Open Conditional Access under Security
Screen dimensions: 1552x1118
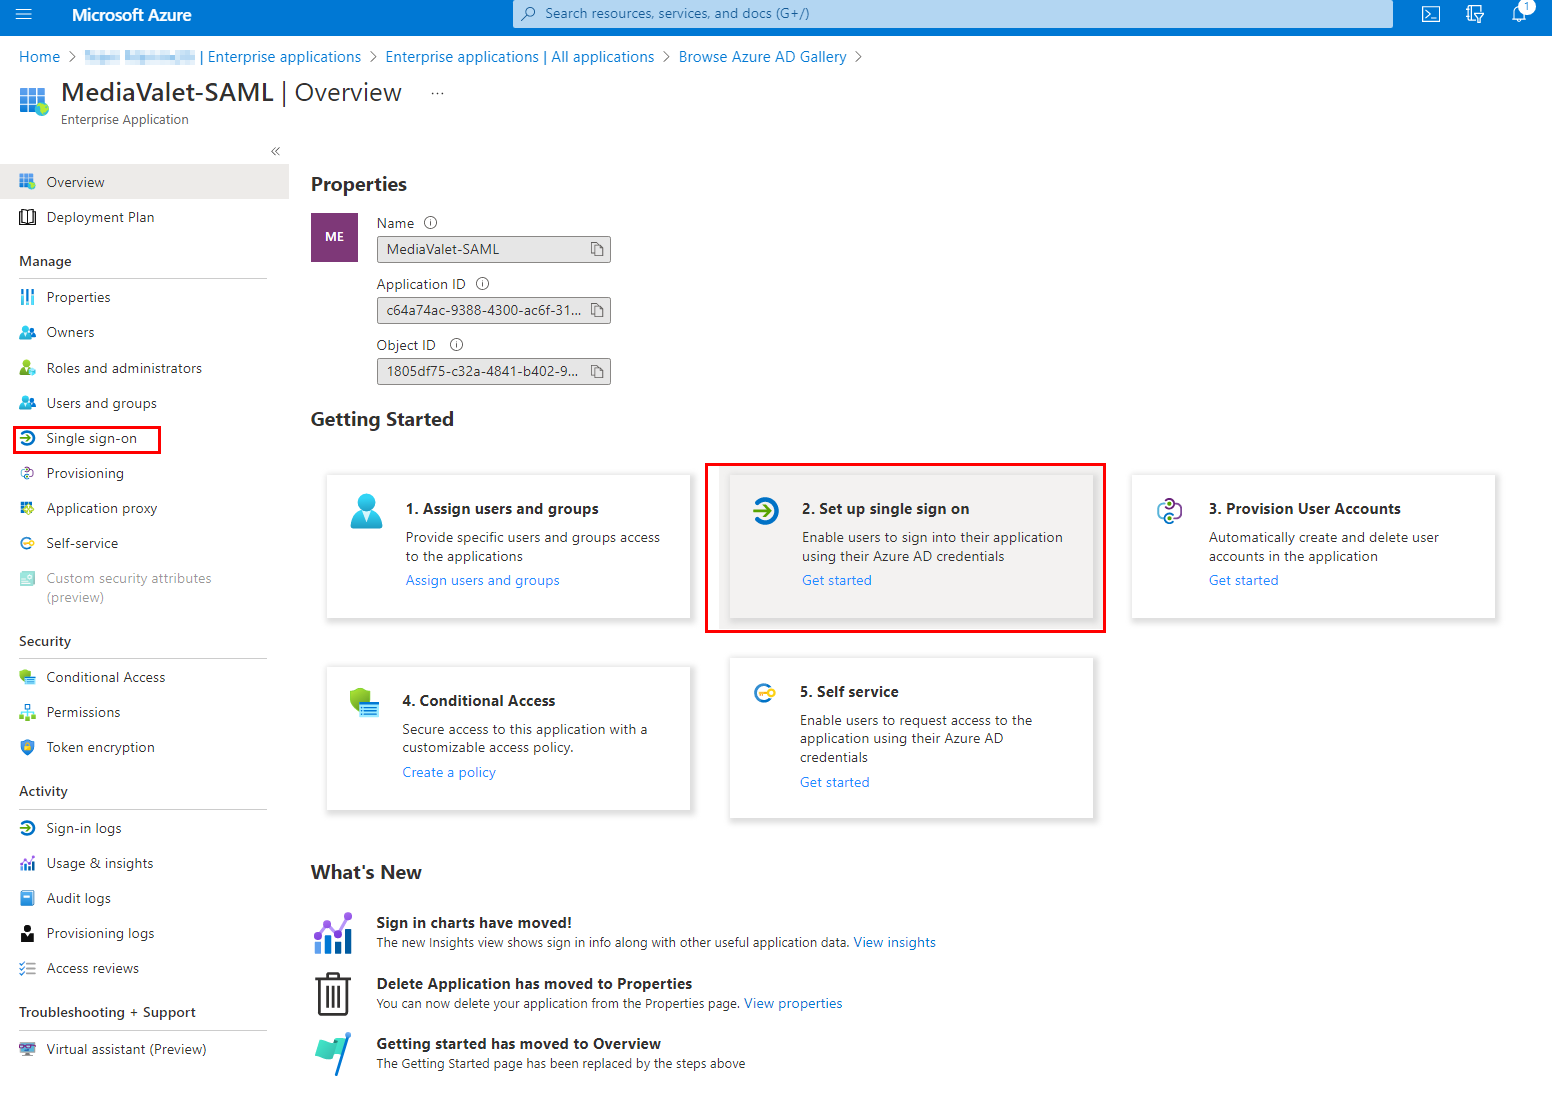[105, 677]
